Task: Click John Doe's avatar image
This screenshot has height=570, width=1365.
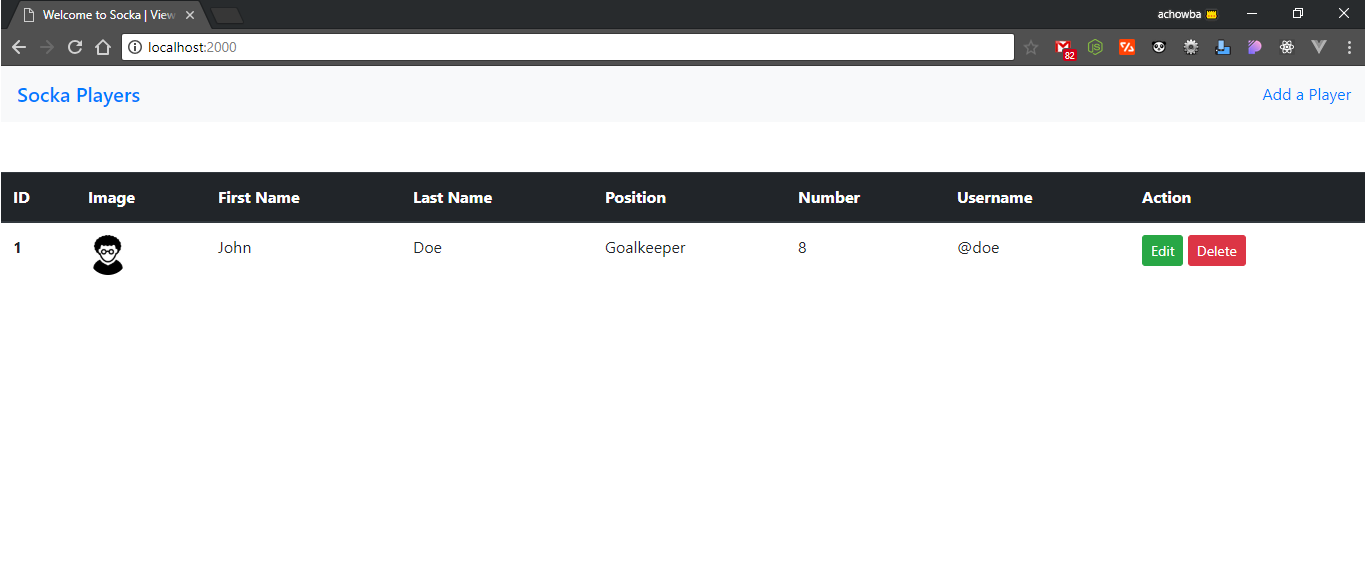Action: pos(108,255)
